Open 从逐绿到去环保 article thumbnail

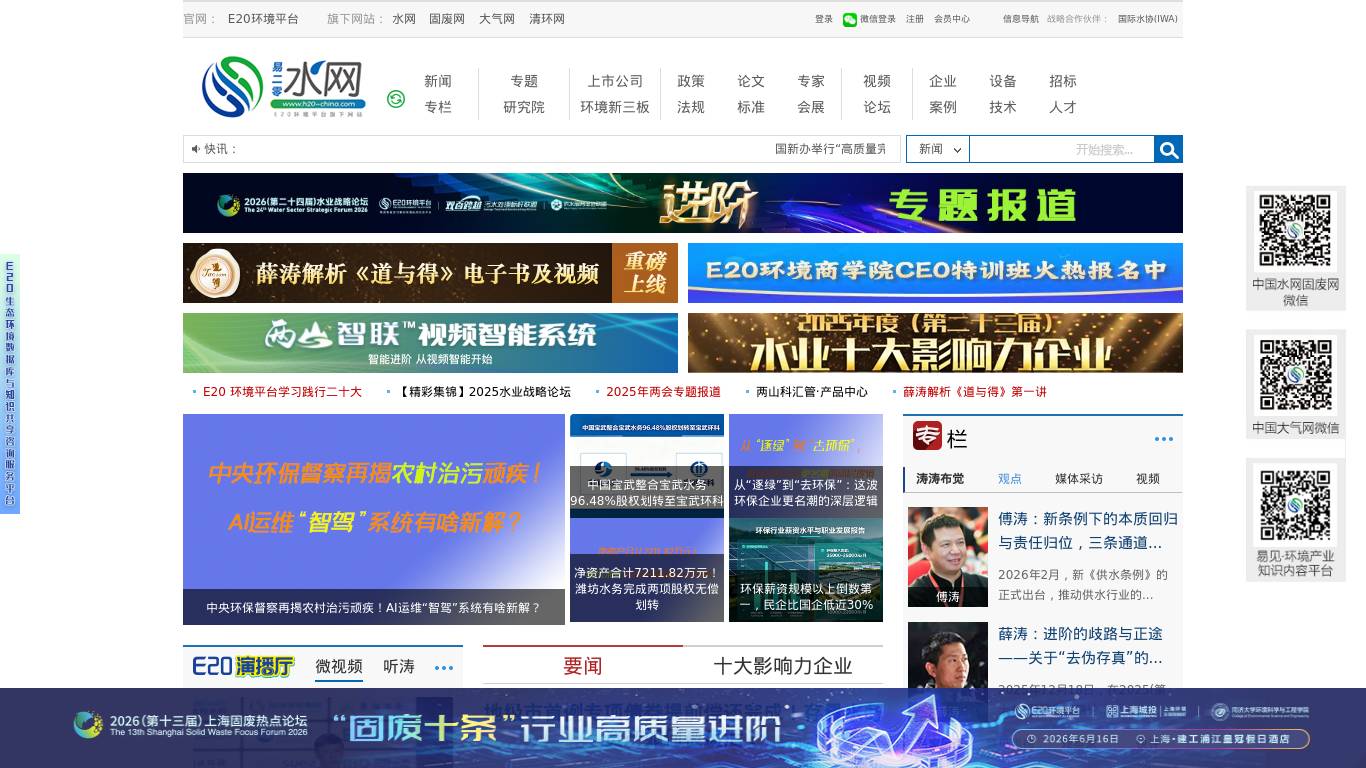pyautogui.click(x=806, y=466)
